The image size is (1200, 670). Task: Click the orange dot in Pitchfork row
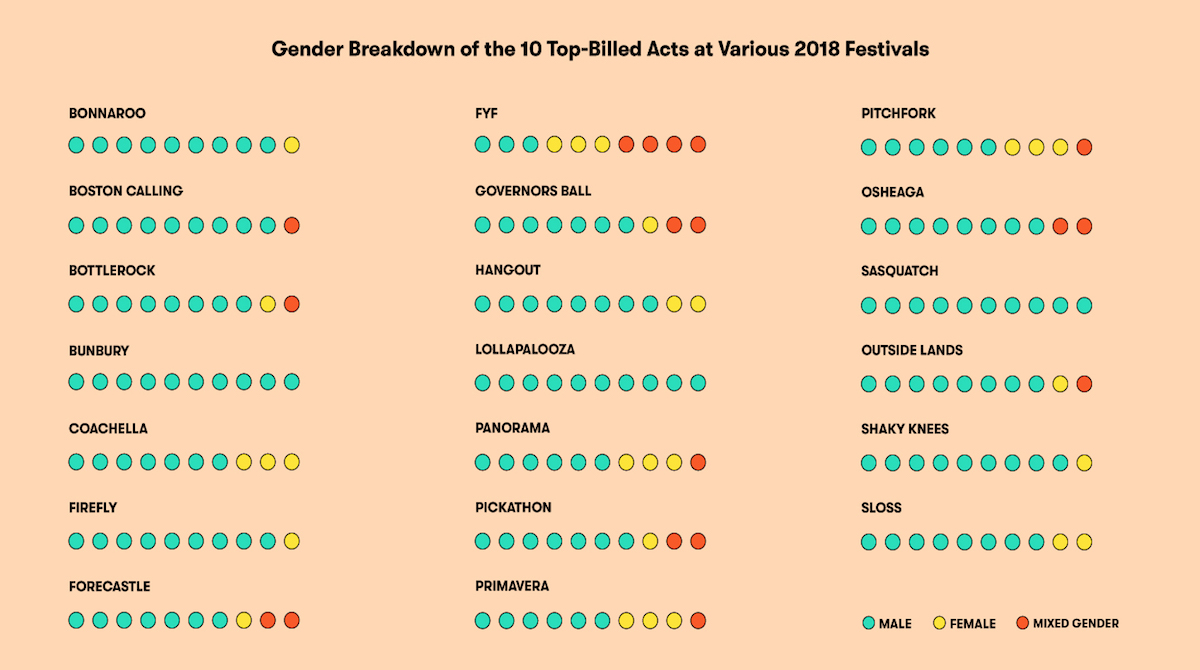pyautogui.click(x=1084, y=147)
